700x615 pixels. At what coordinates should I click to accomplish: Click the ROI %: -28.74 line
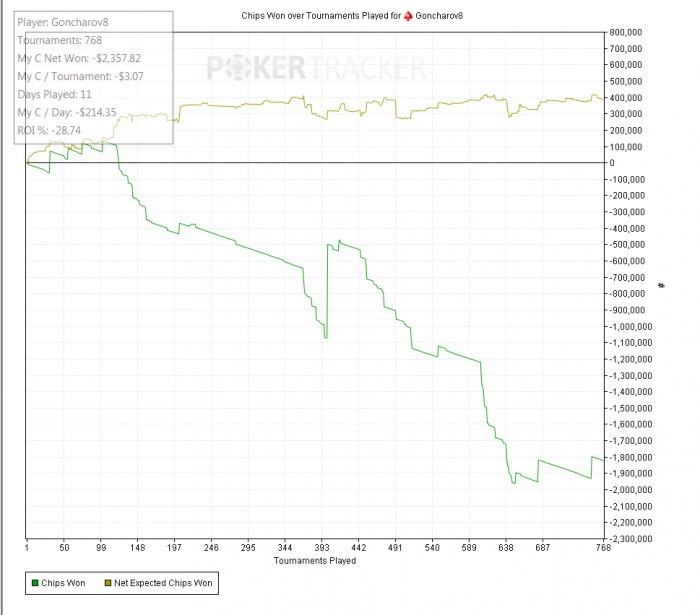(49, 131)
